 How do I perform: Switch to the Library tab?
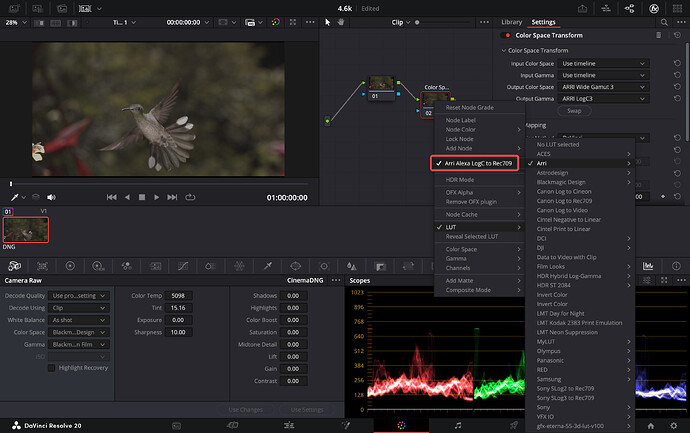click(x=511, y=22)
